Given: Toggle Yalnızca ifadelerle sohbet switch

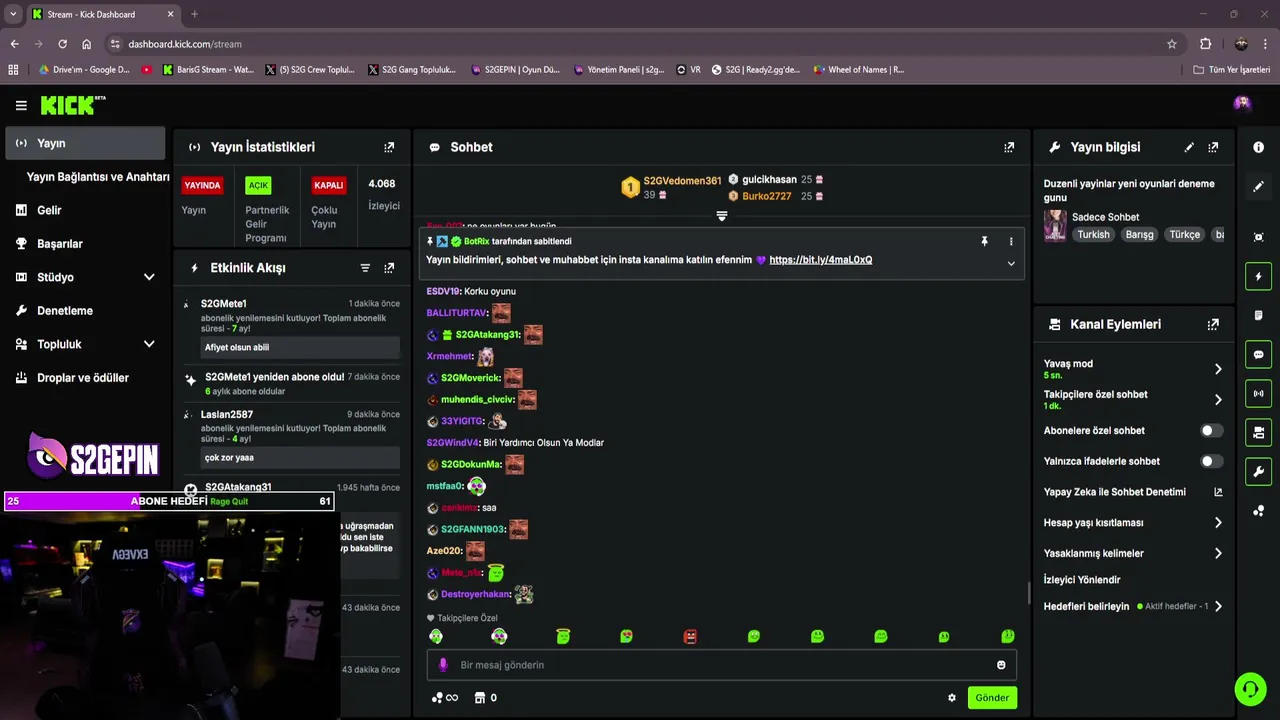Looking at the screenshot, I should 1211,461.
